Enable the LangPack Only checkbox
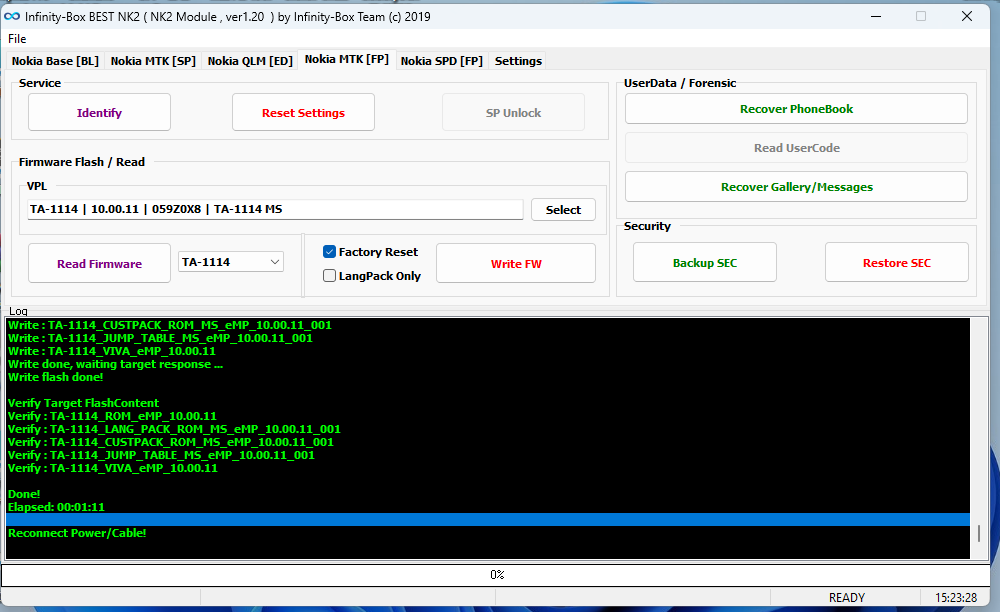Screen dimensions: 1000x612 [x=330, y=276]
